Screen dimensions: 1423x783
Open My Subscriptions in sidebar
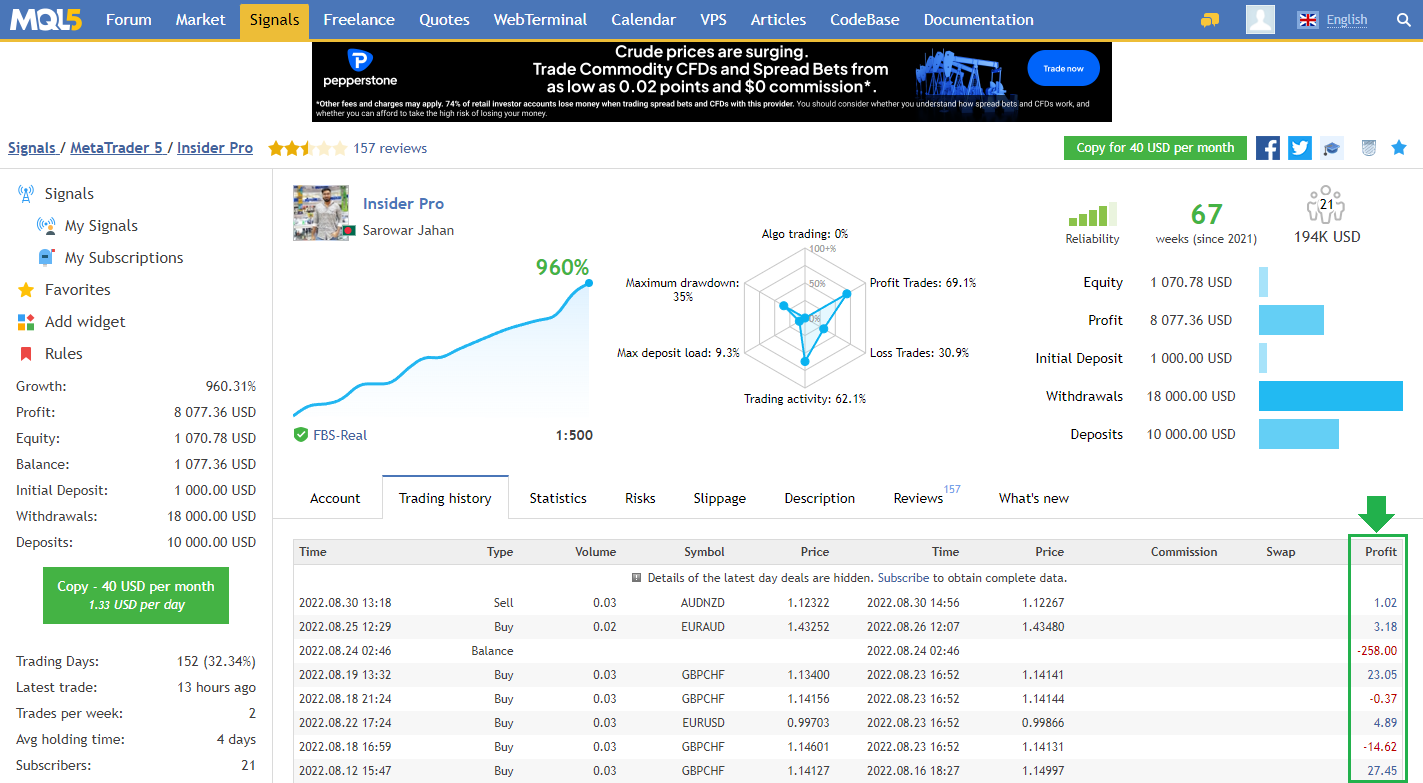pos(124,258)
